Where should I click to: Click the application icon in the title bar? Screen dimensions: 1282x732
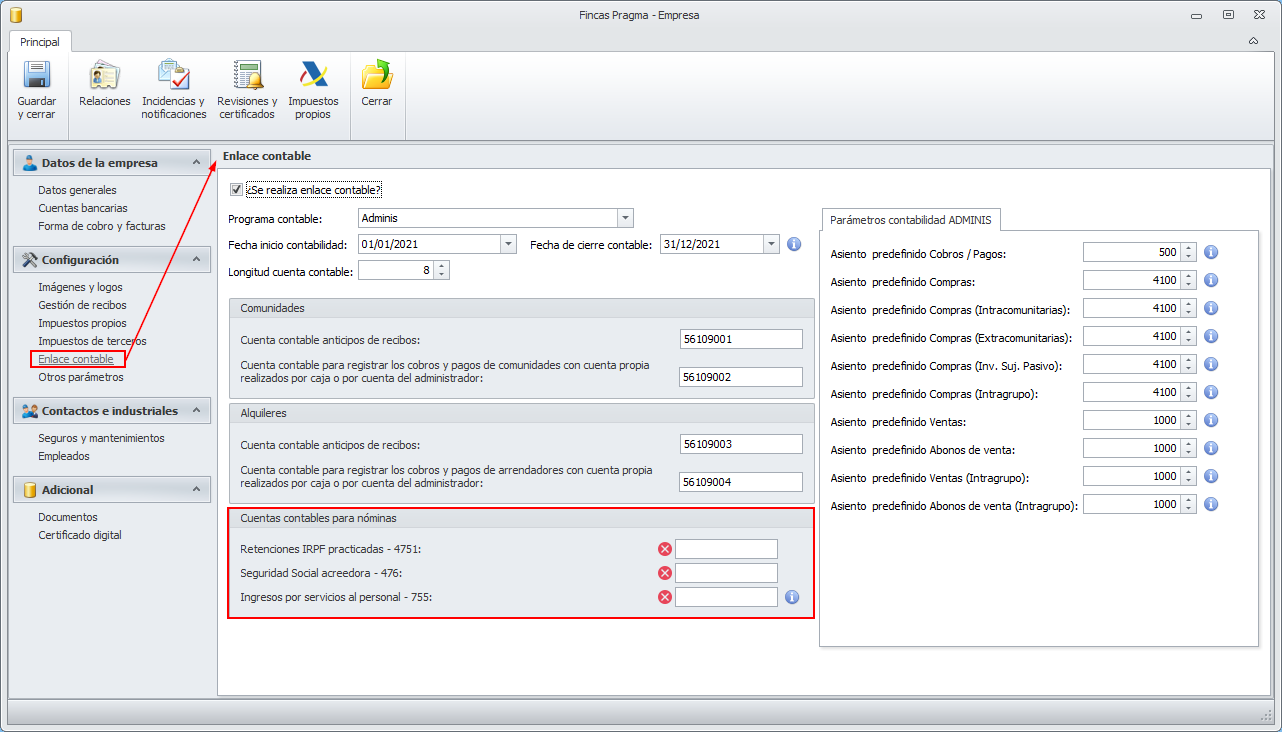click(x=15, y=15)
